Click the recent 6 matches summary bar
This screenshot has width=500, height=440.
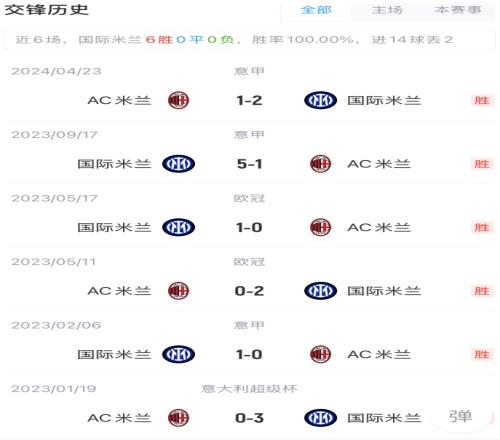point(249,40)
